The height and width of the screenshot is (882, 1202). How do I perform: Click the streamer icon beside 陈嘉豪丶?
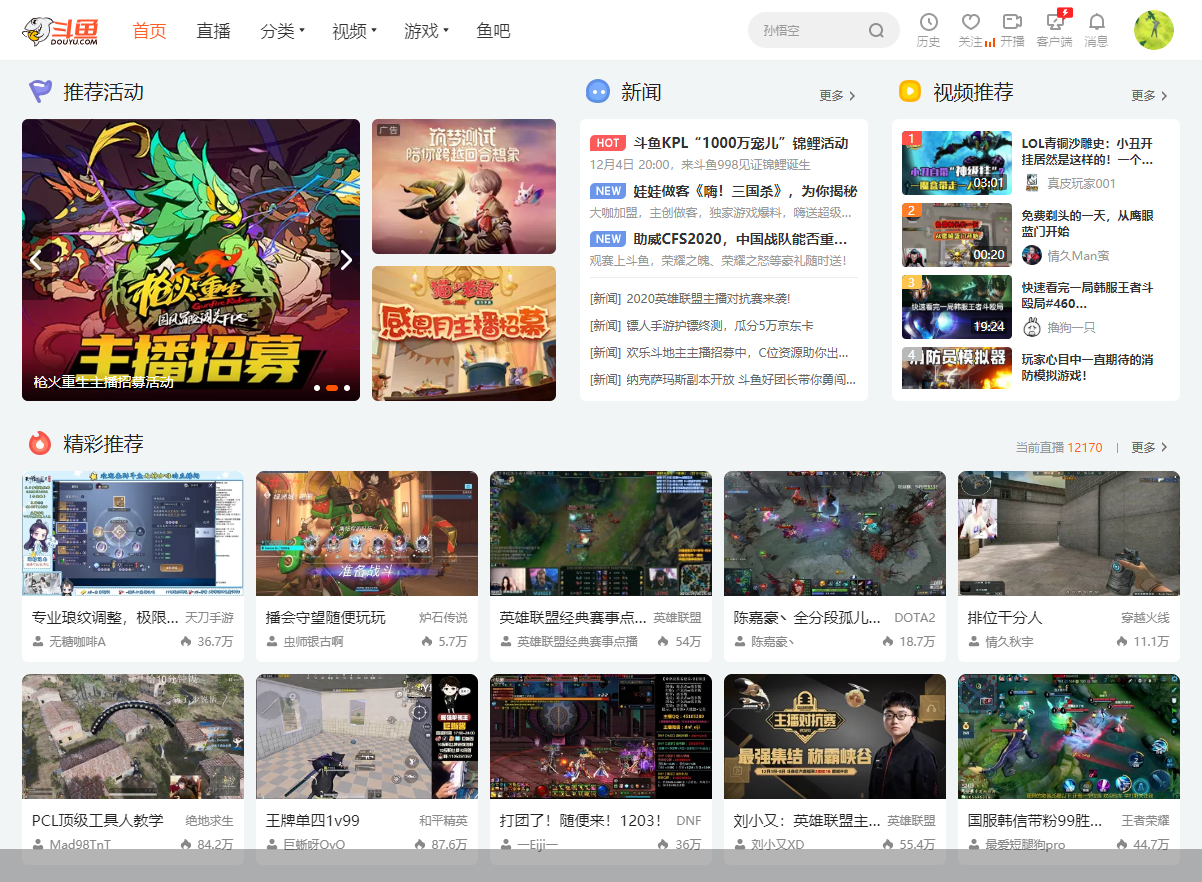740,641
